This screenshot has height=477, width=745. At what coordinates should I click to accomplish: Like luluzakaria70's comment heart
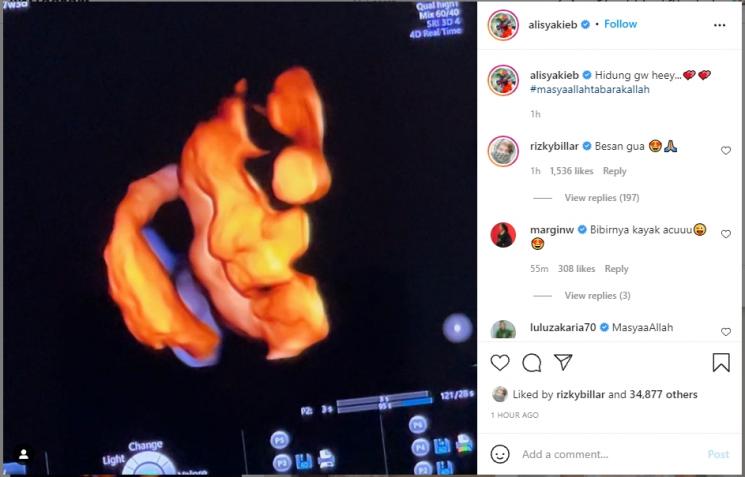726,332
